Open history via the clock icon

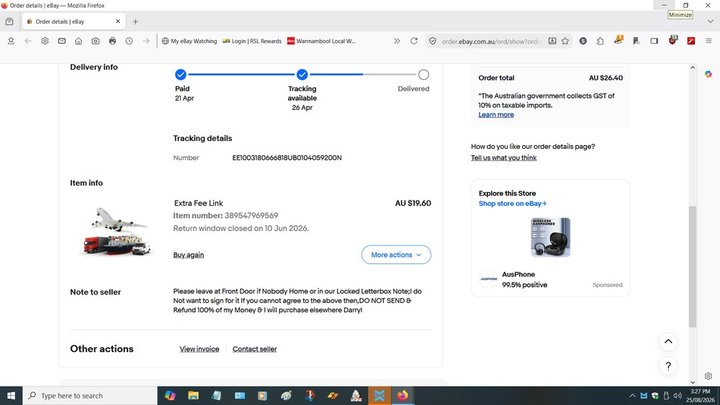(129, 41)
